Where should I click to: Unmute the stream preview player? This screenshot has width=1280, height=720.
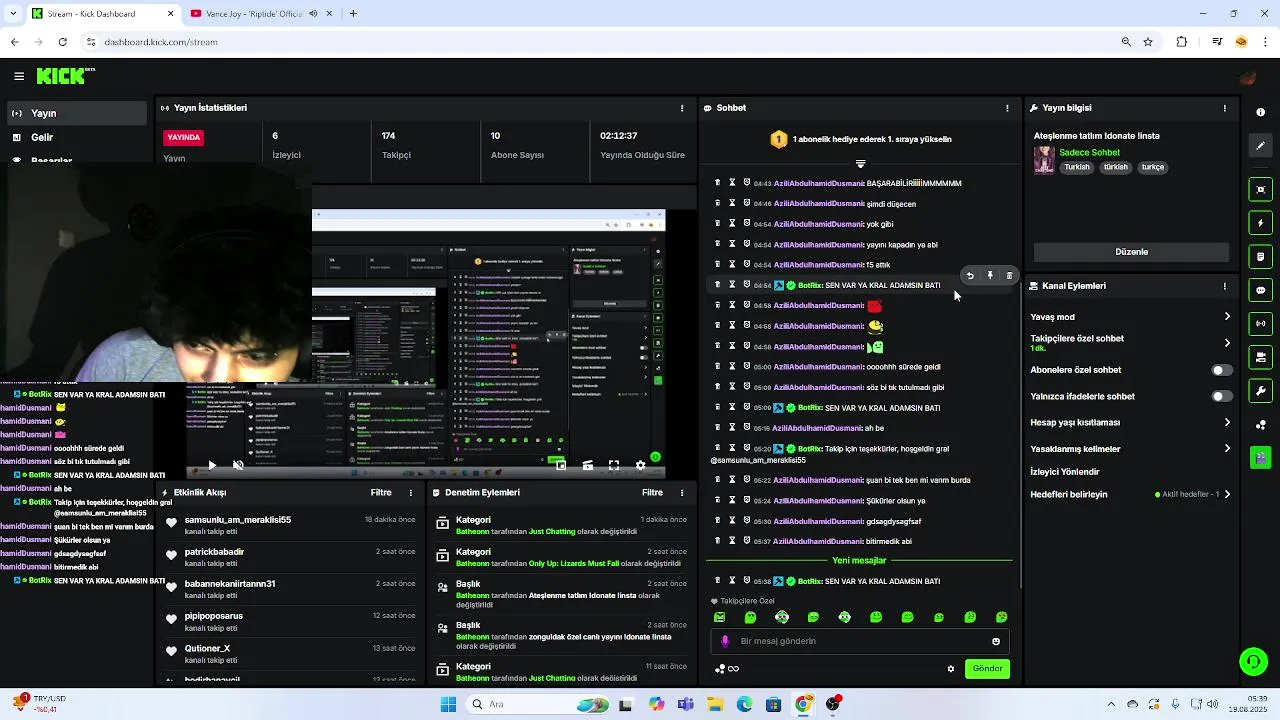click(x=238, y=466)
